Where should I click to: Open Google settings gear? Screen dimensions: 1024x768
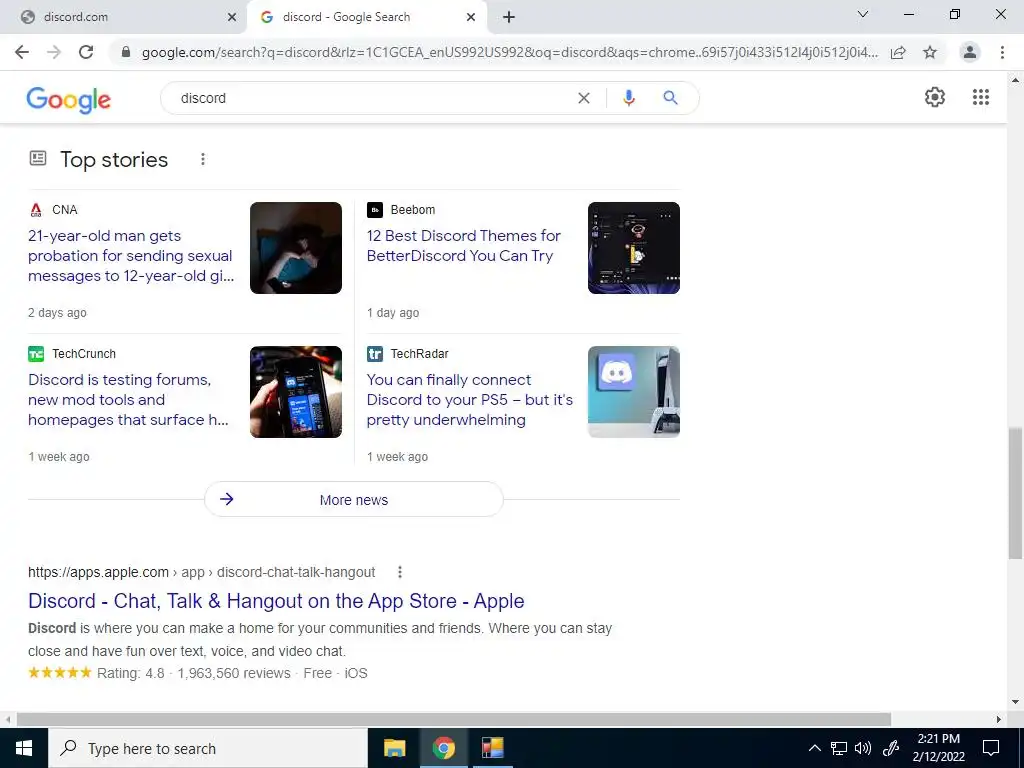tap(935, 97)
